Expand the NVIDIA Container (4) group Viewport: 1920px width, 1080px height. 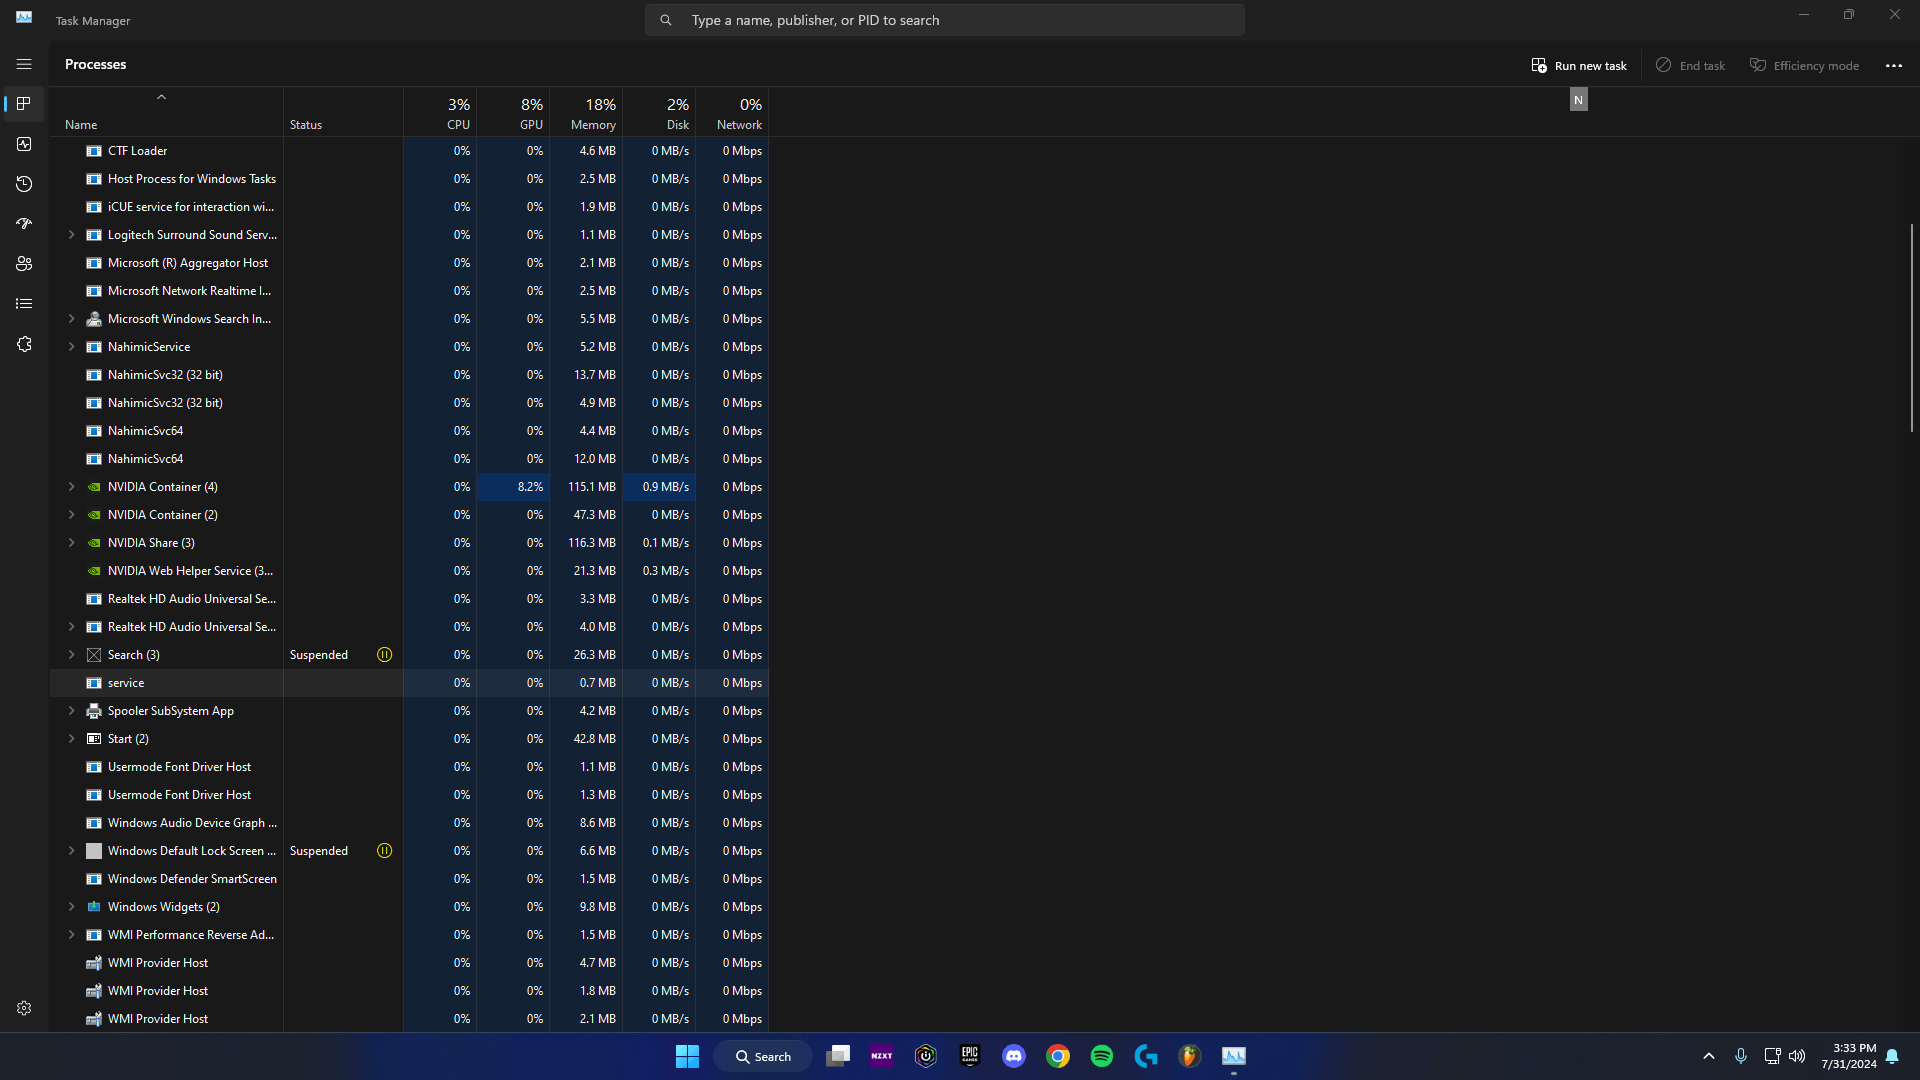[x=71, y=487]
